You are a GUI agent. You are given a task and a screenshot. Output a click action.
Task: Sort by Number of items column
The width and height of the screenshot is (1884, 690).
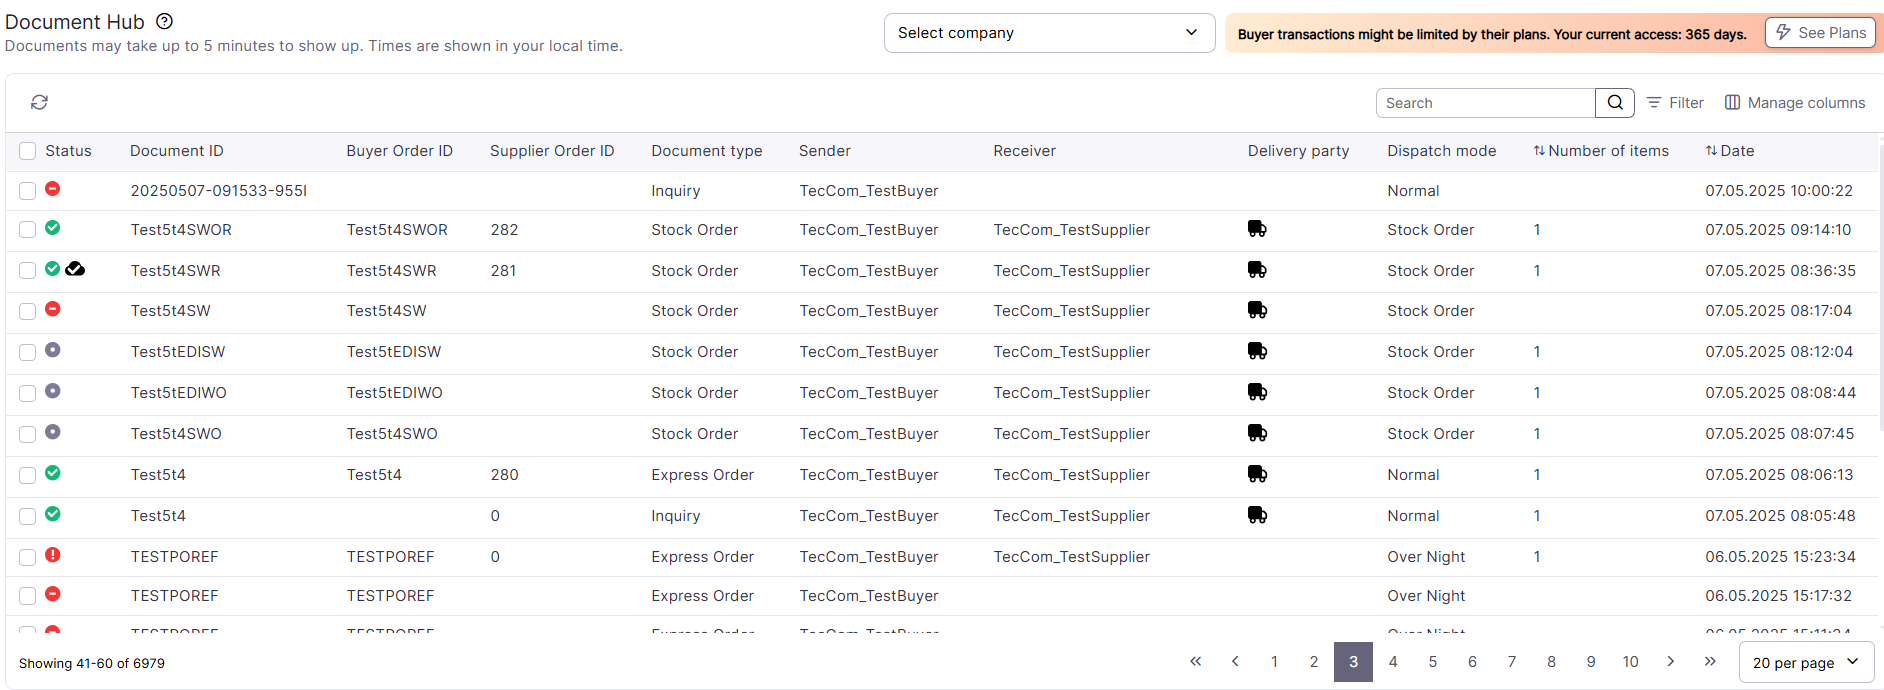1601,151
